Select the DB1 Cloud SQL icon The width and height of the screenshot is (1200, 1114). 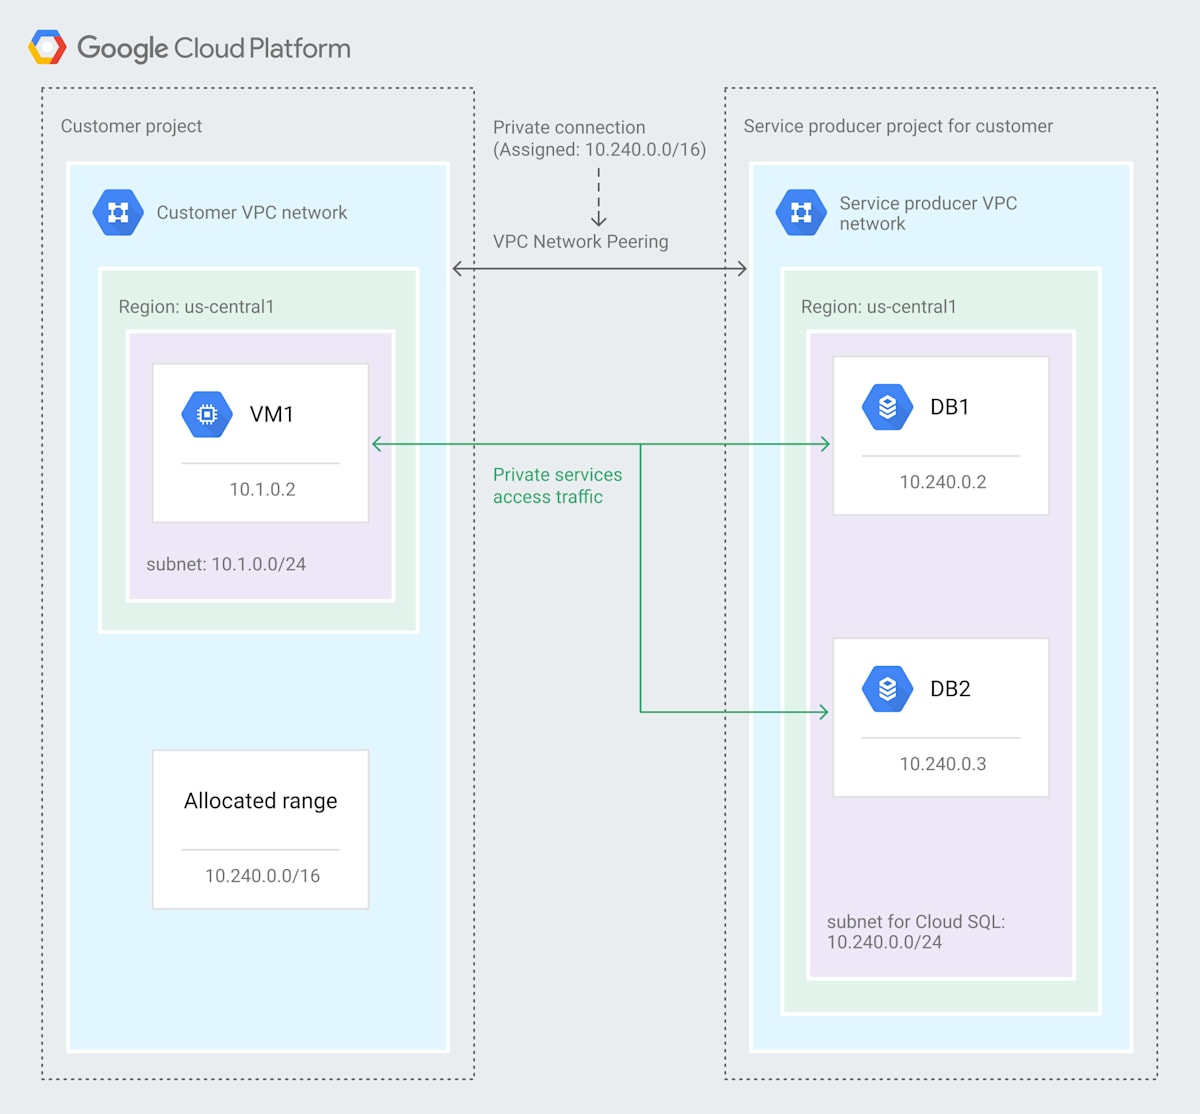pyautogui.click(x=887, y=407)
